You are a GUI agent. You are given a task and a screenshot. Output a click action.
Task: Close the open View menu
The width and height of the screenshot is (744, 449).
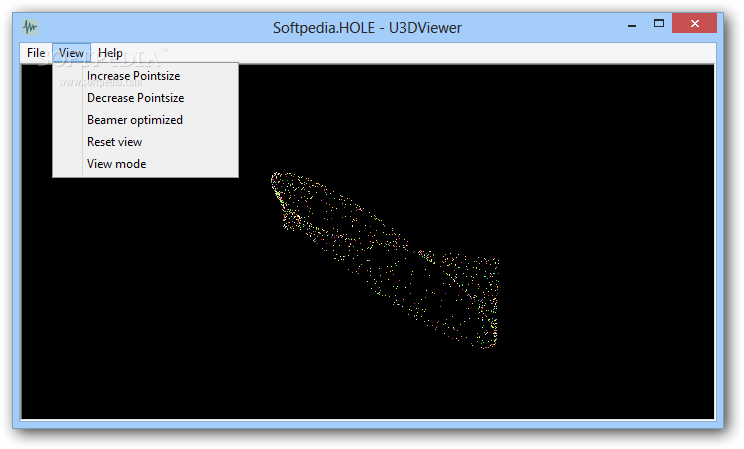[x=71, y=53]
